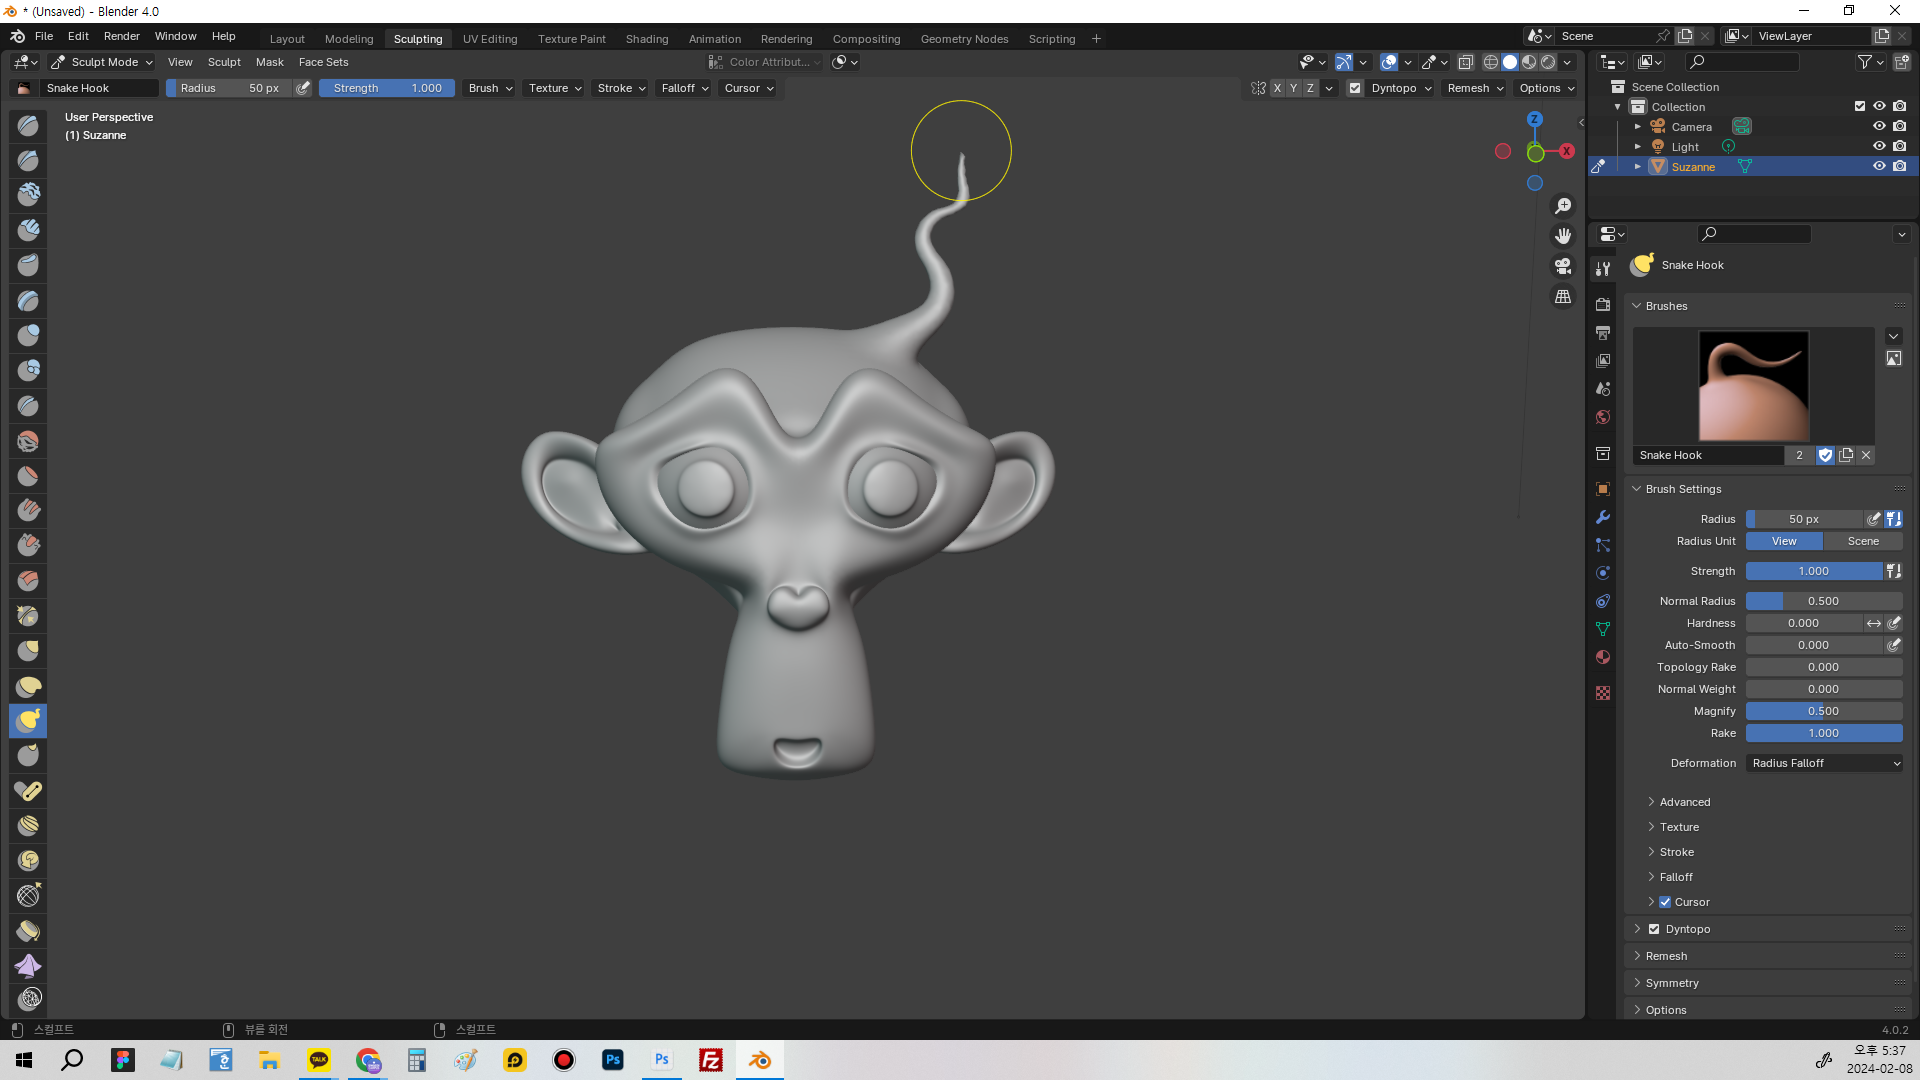Screen dimensions: 1920x1080
Task: Hide Camera in viewport via eye icon
Action: 1879,127
